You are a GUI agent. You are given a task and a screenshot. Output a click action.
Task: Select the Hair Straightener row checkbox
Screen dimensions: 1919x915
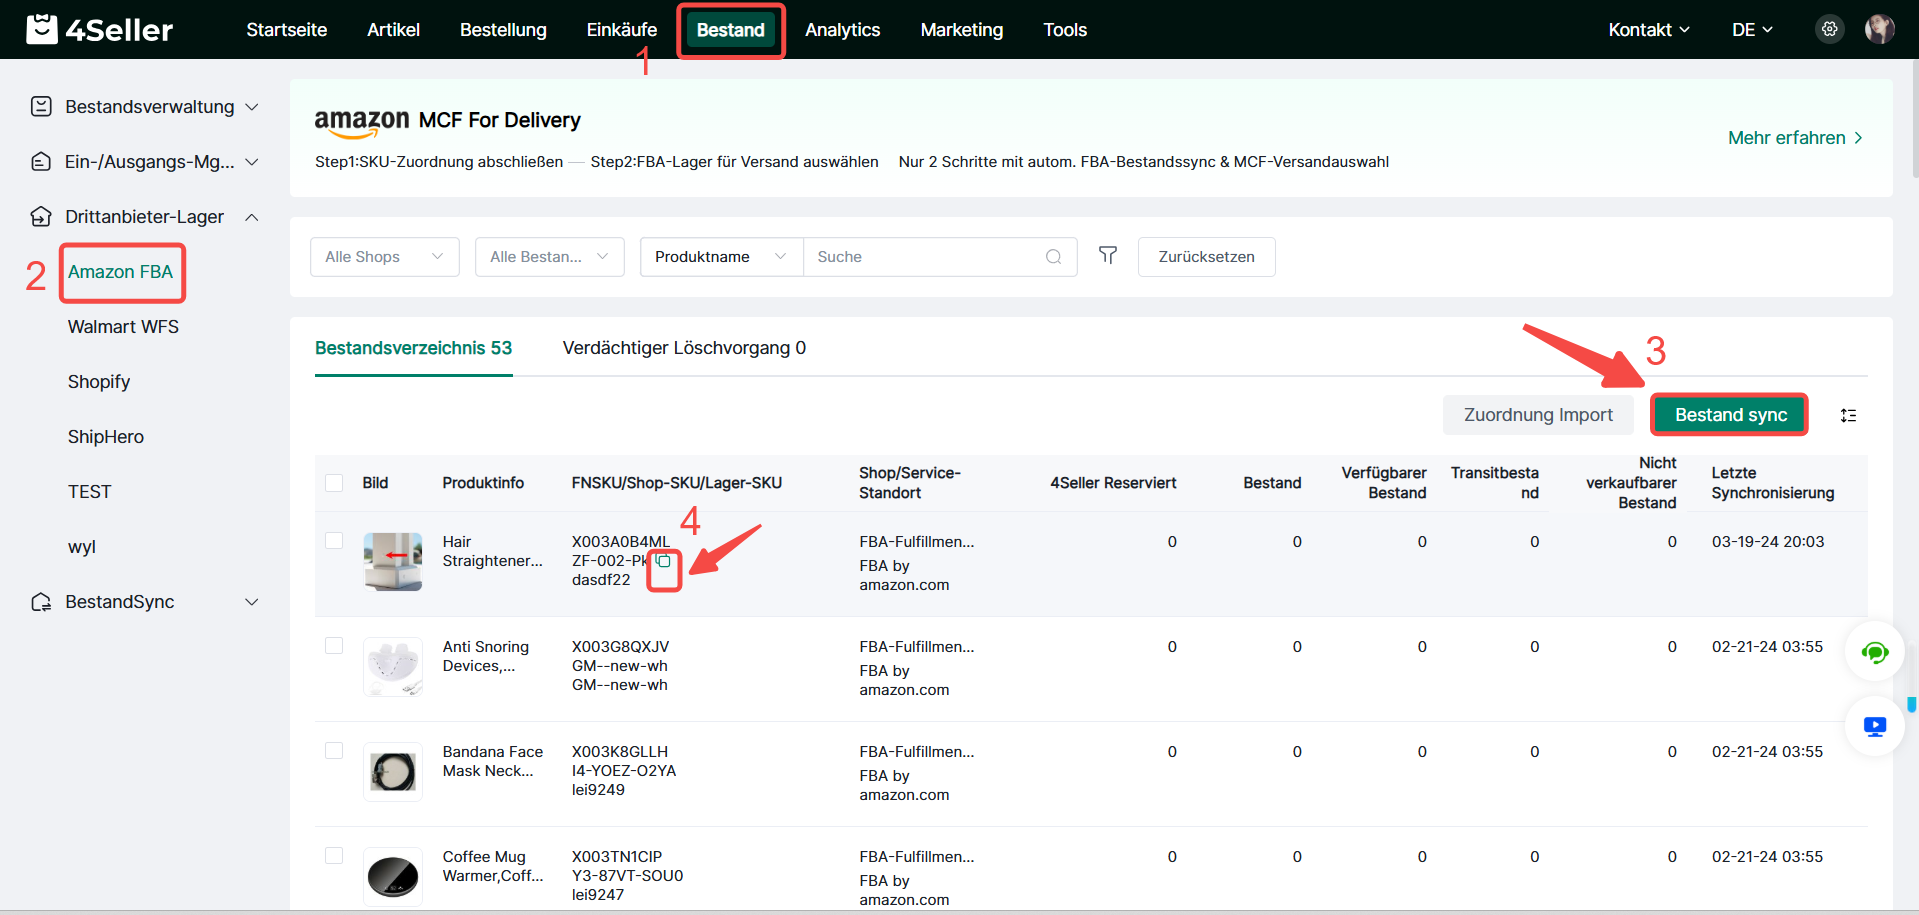pyautogui.click(x=334, y=541)
